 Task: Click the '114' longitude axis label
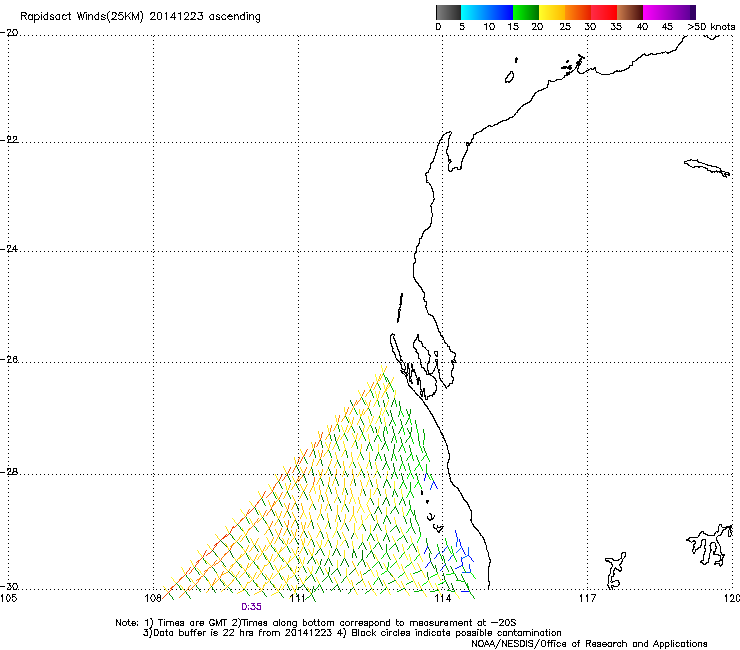pyautogui.click(x=442, y=598)
